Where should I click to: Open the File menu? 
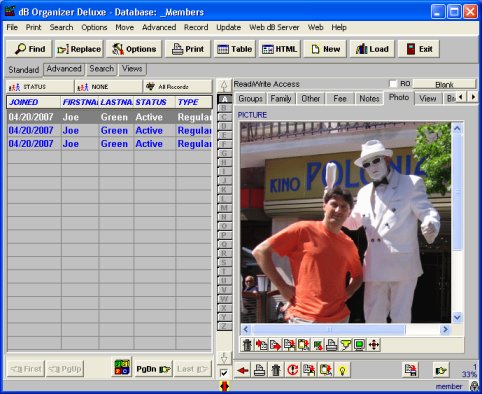pos(12,27)
